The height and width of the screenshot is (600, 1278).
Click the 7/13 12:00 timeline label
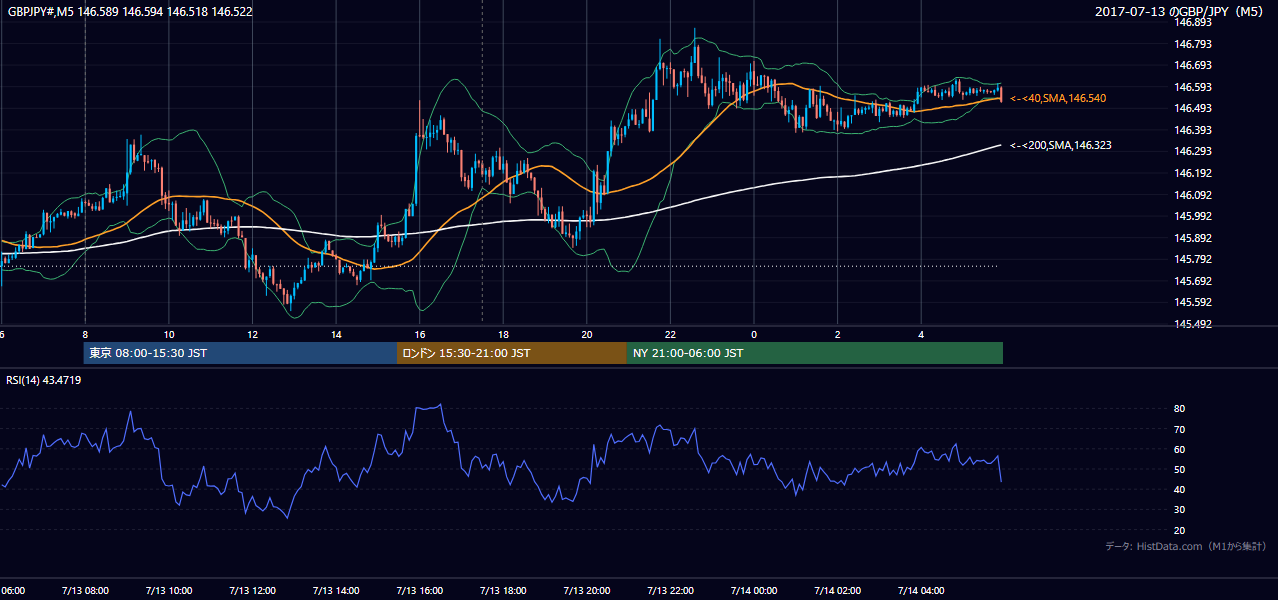pyautogui.click(x=252, y=590)
